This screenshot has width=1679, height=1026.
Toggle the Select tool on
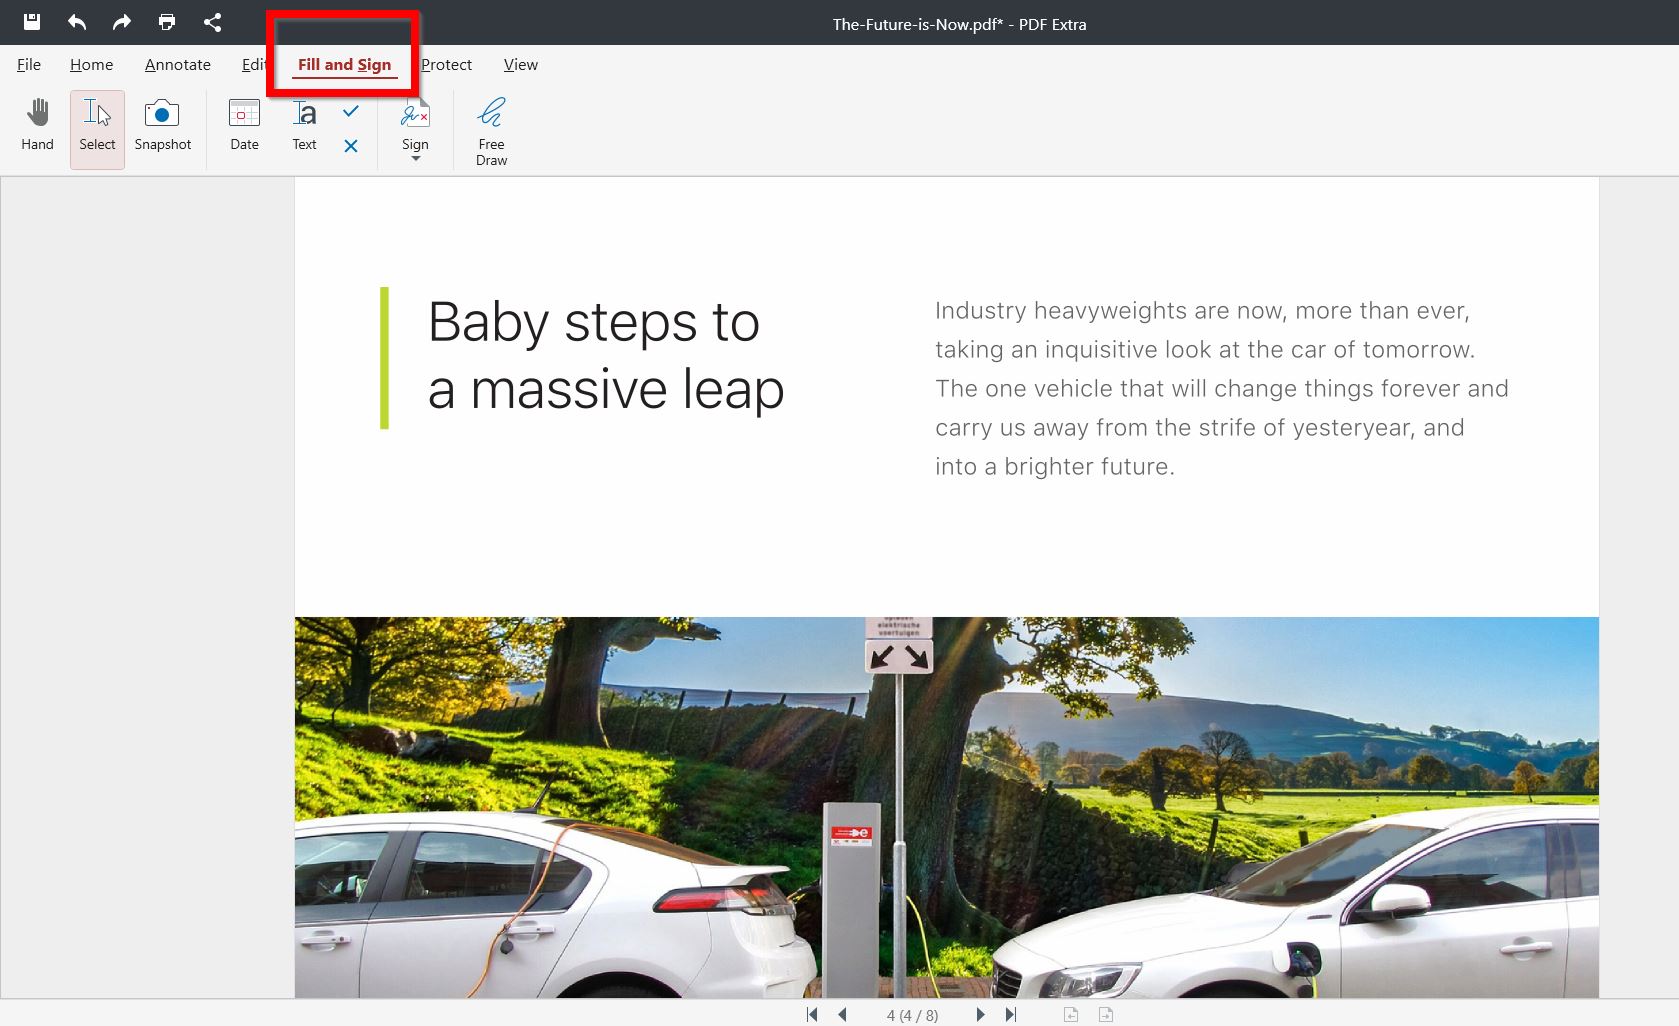point(96,126)
